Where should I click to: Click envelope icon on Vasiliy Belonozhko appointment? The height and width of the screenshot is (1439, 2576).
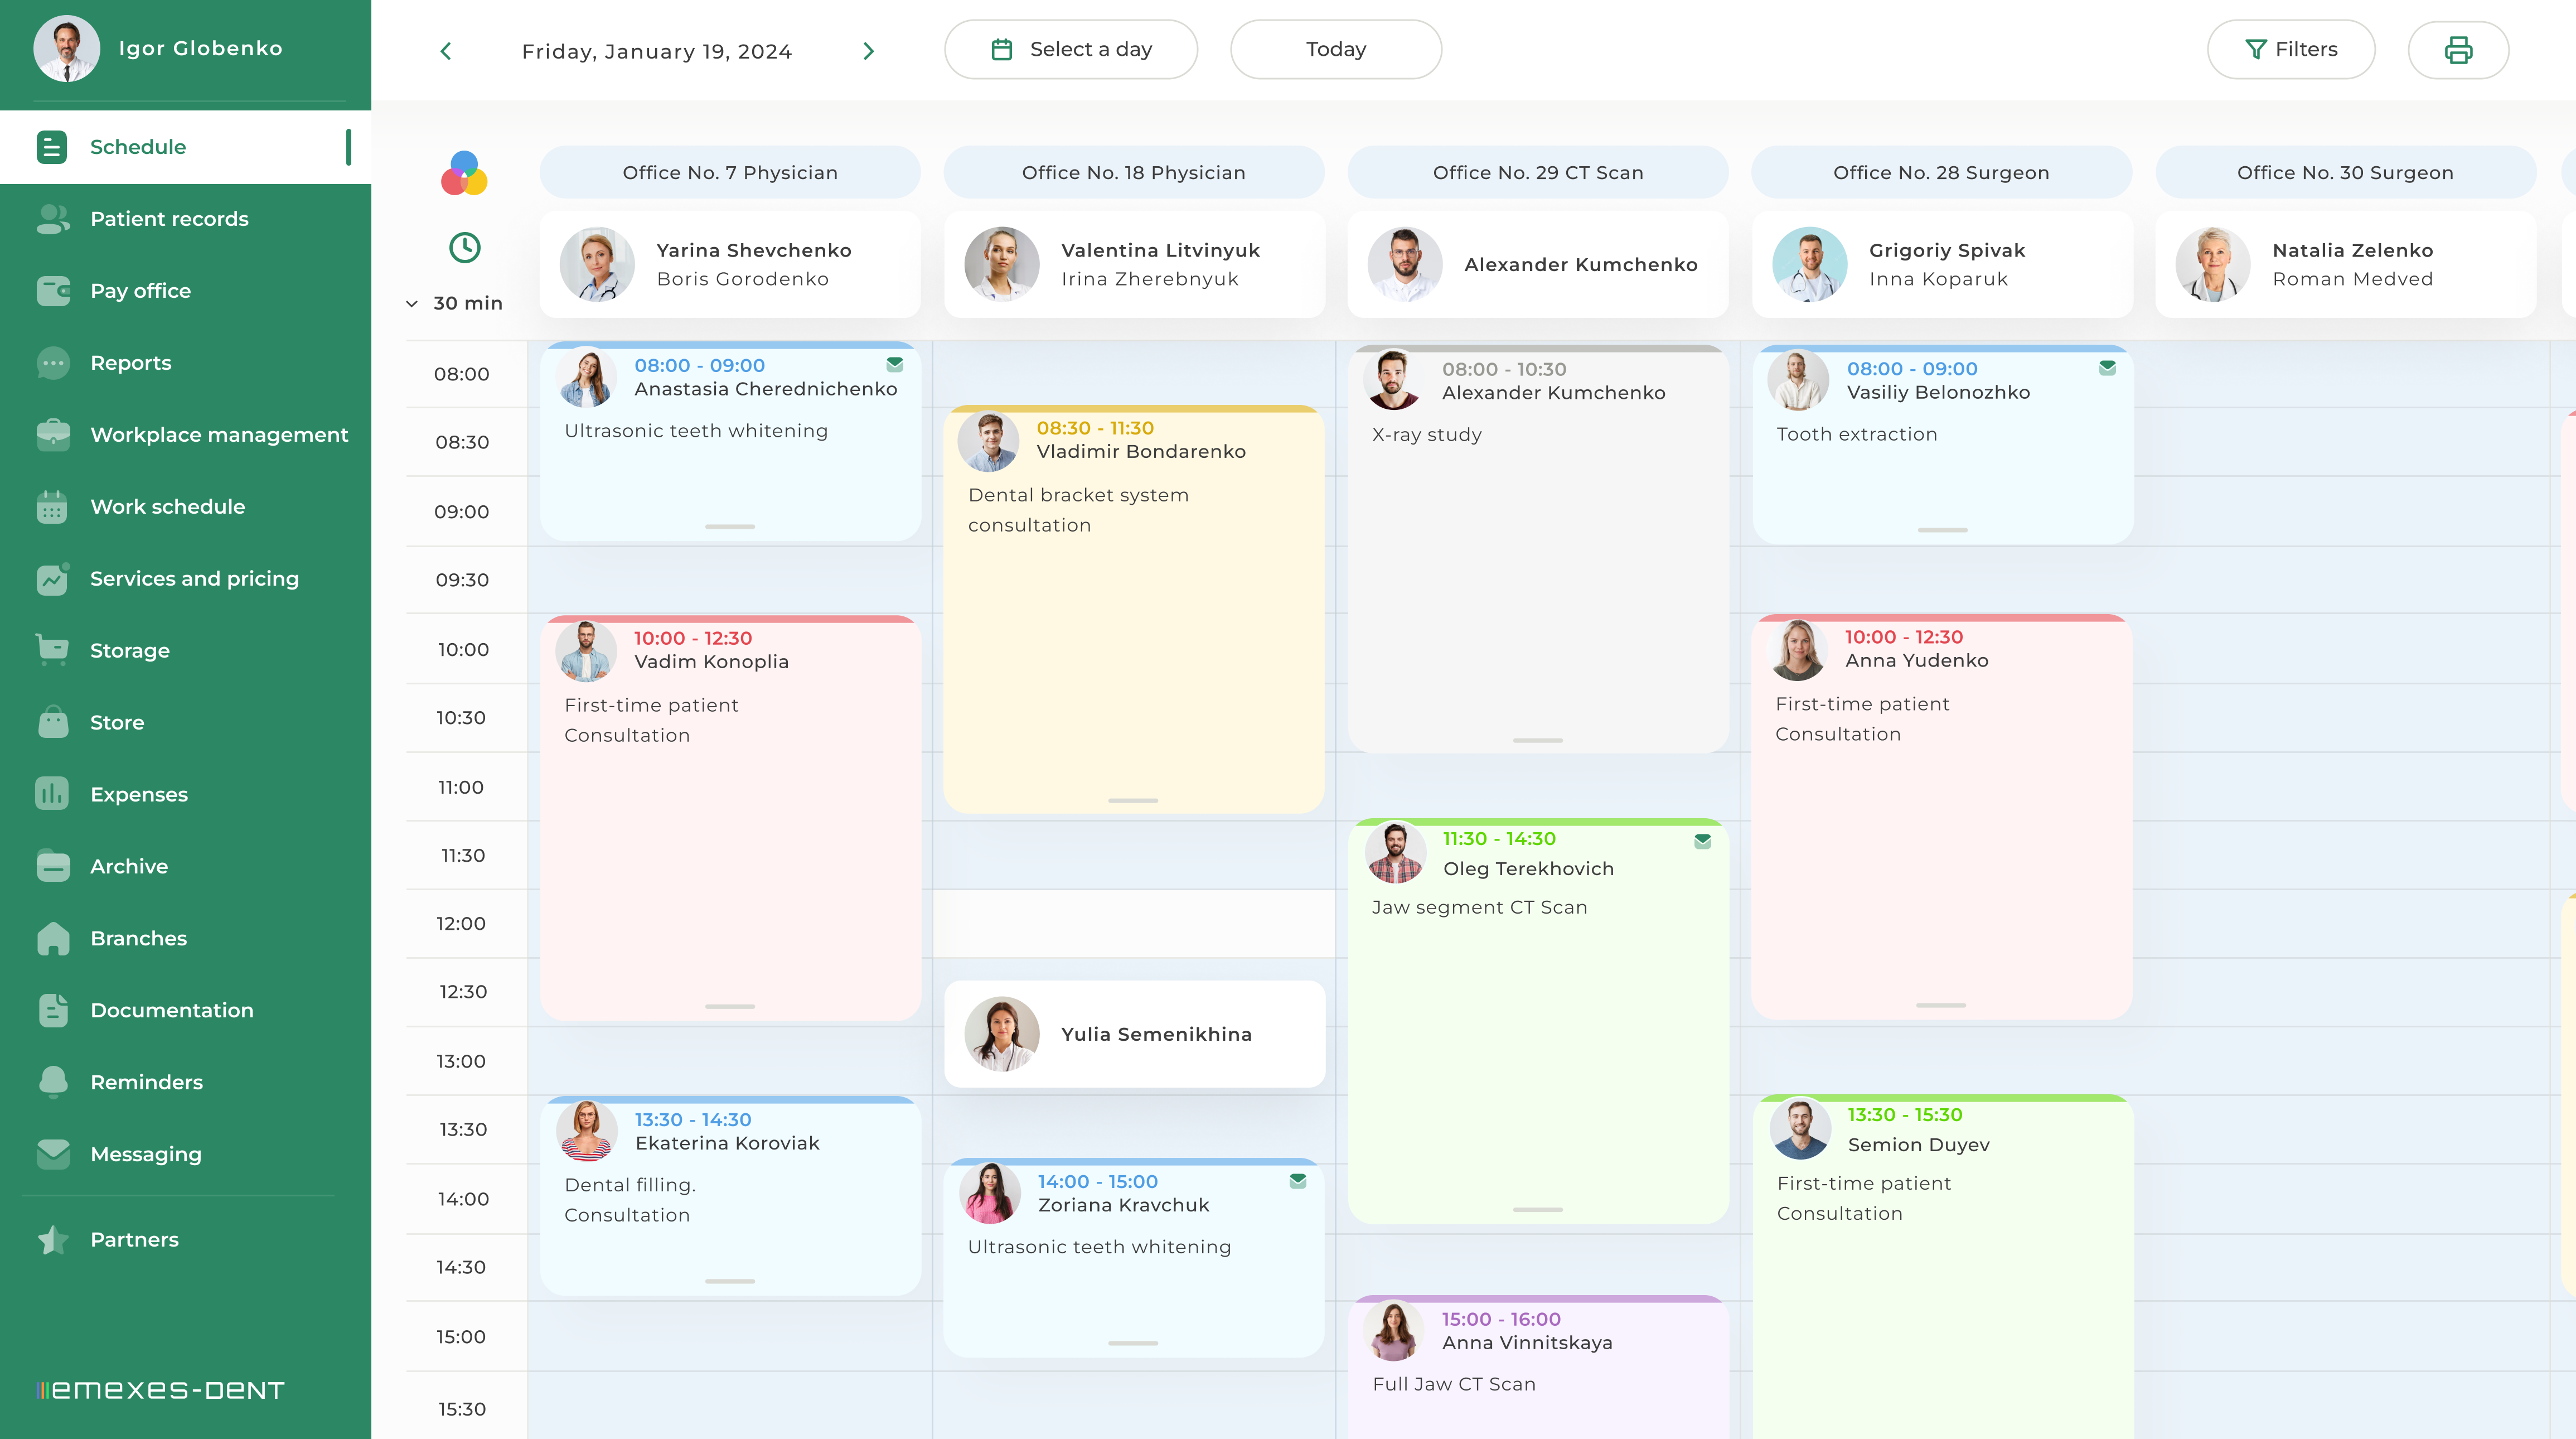[x=2107, y=368]
